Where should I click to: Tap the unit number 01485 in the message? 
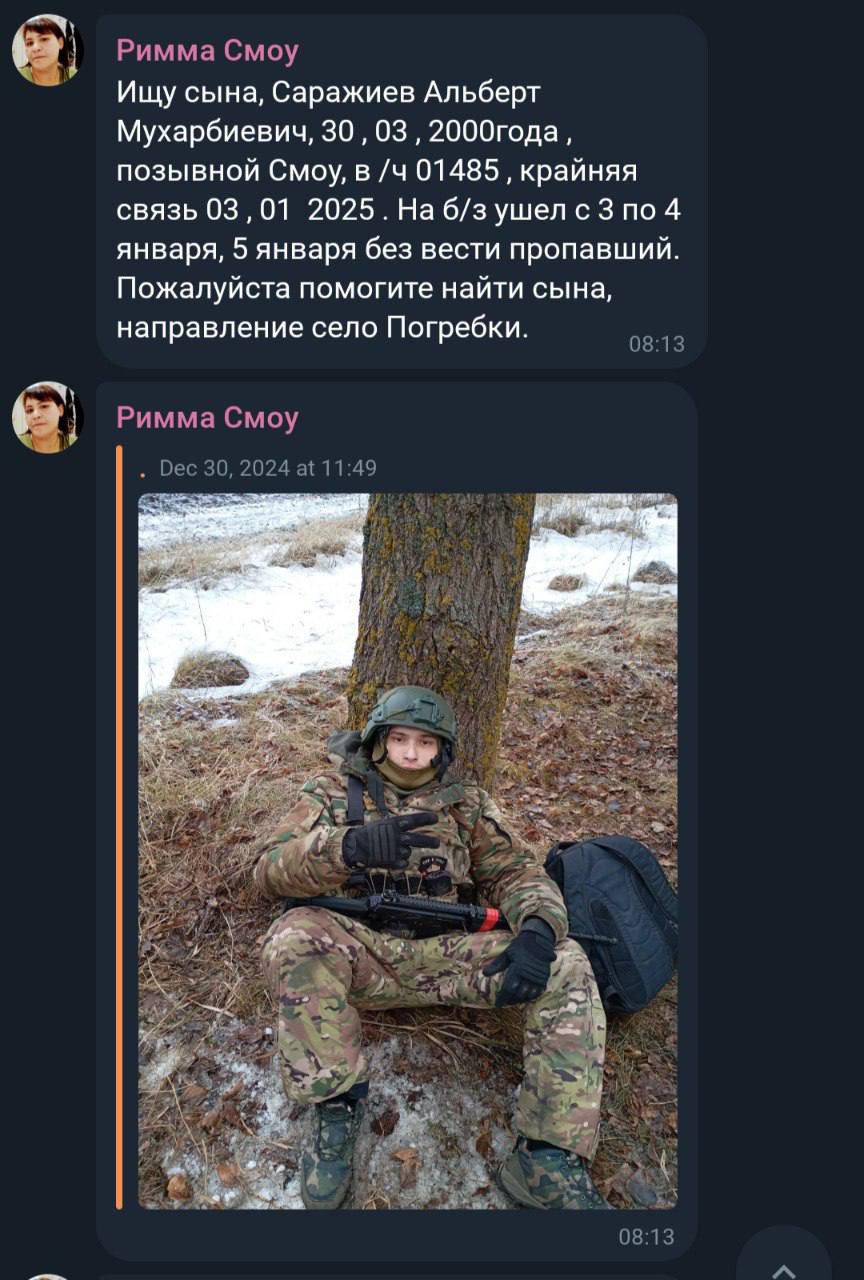pyautogui.click(x=456, y=171)
